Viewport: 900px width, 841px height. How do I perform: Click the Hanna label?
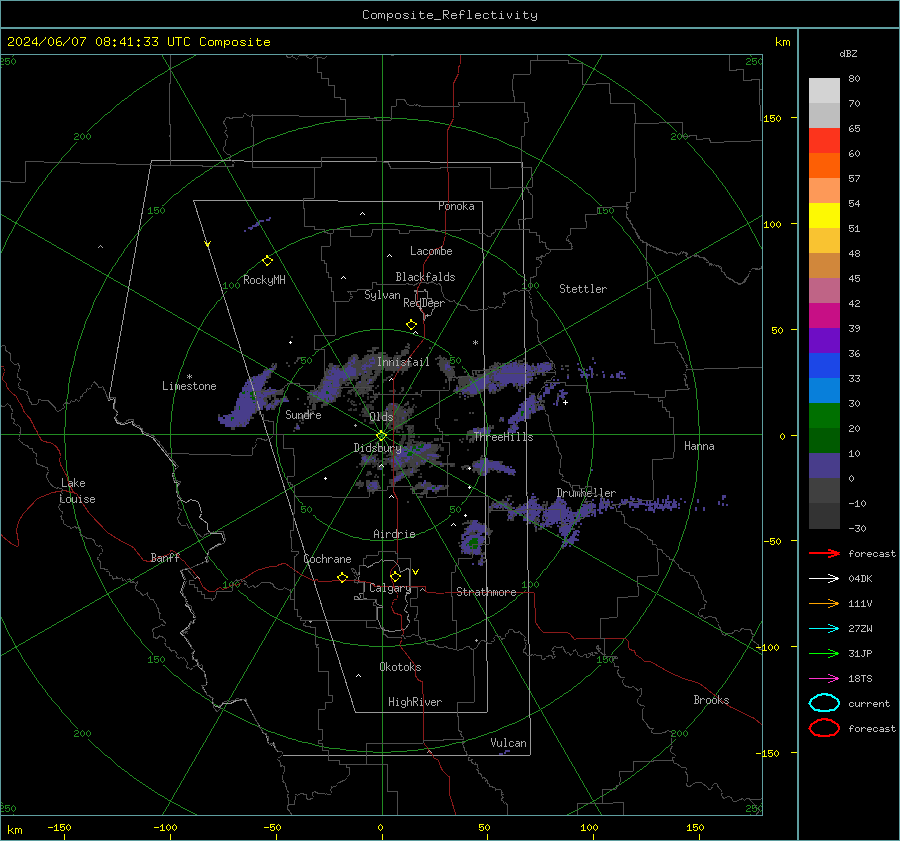[699, 446]
